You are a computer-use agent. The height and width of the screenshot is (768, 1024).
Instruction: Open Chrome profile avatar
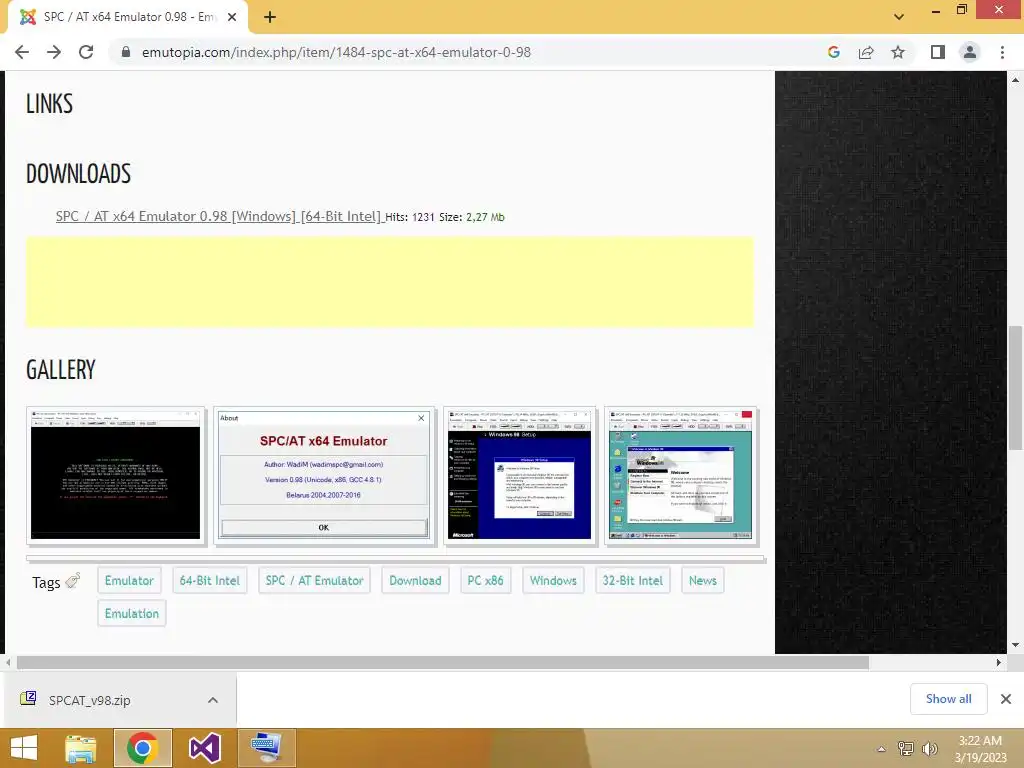970,52
